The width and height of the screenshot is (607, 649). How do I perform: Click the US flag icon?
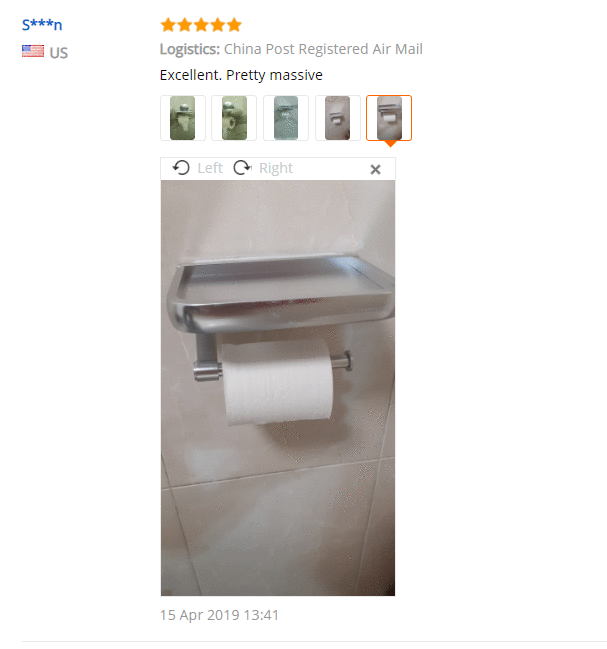[33, 51]
